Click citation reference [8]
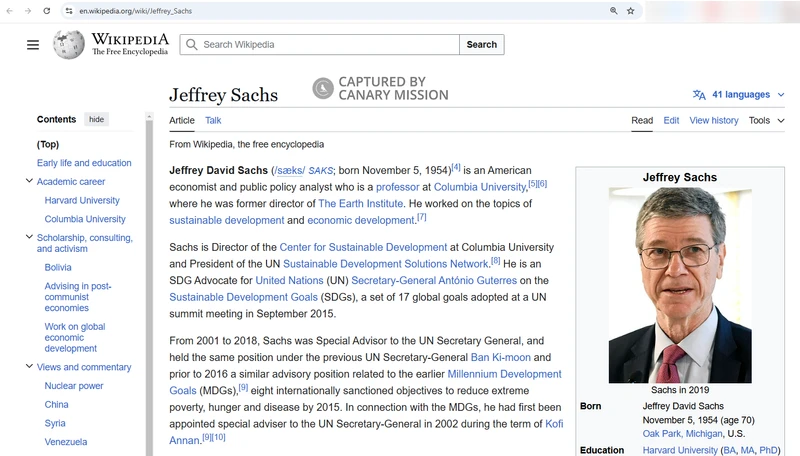This screenshot has height=456, width=800. pyautogui.click(x=495, y=260)
